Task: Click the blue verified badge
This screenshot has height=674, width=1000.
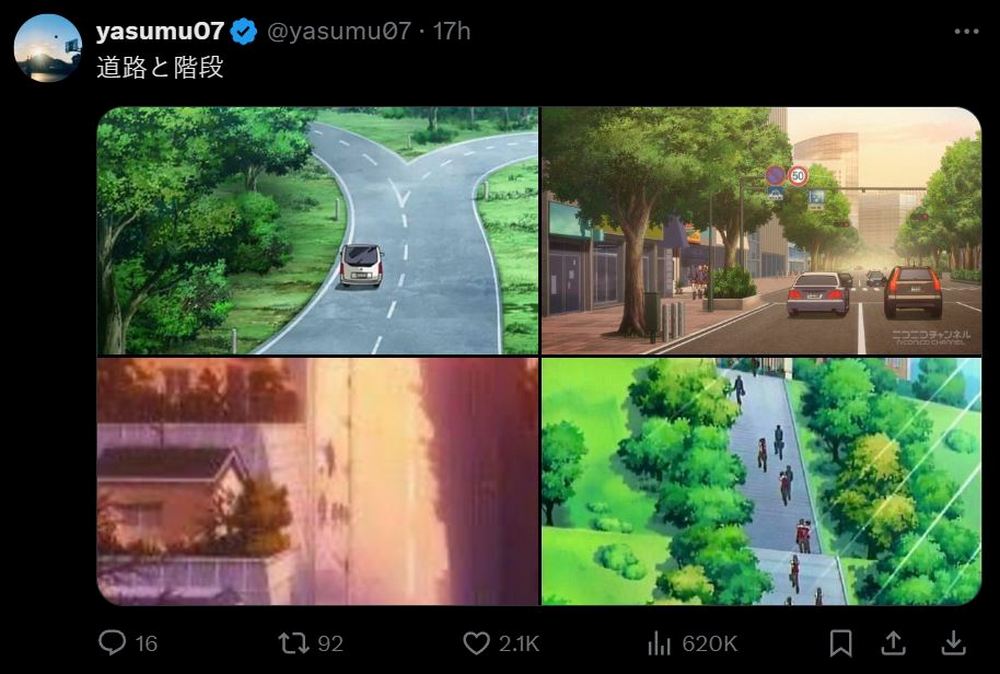Action: [244, 31]
